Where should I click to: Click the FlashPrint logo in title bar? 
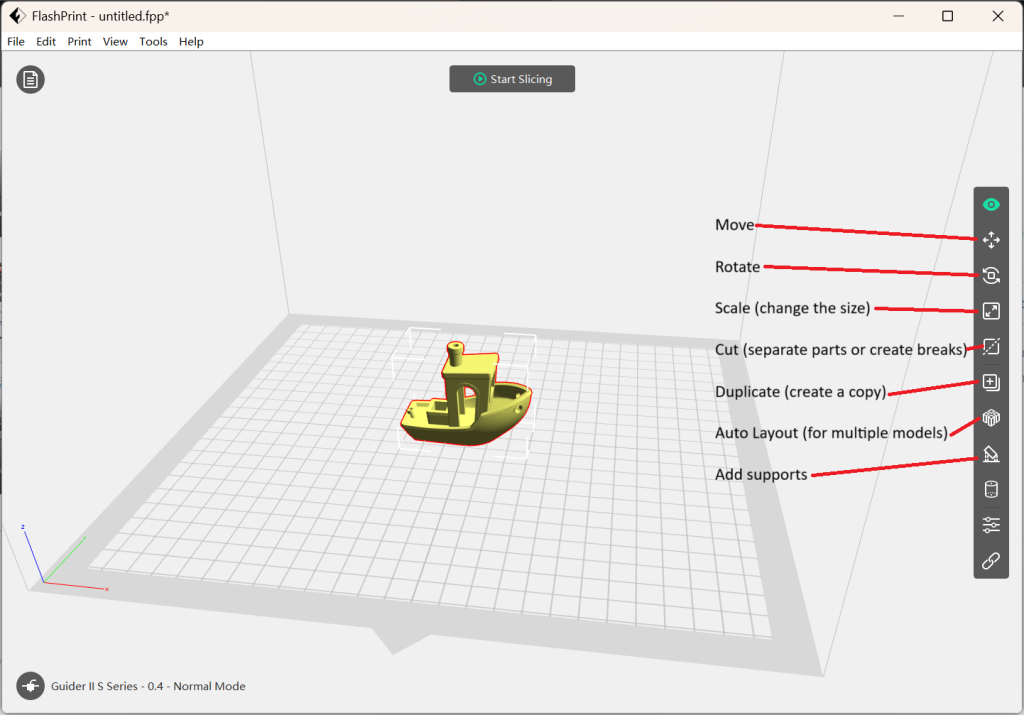[17, 16]
